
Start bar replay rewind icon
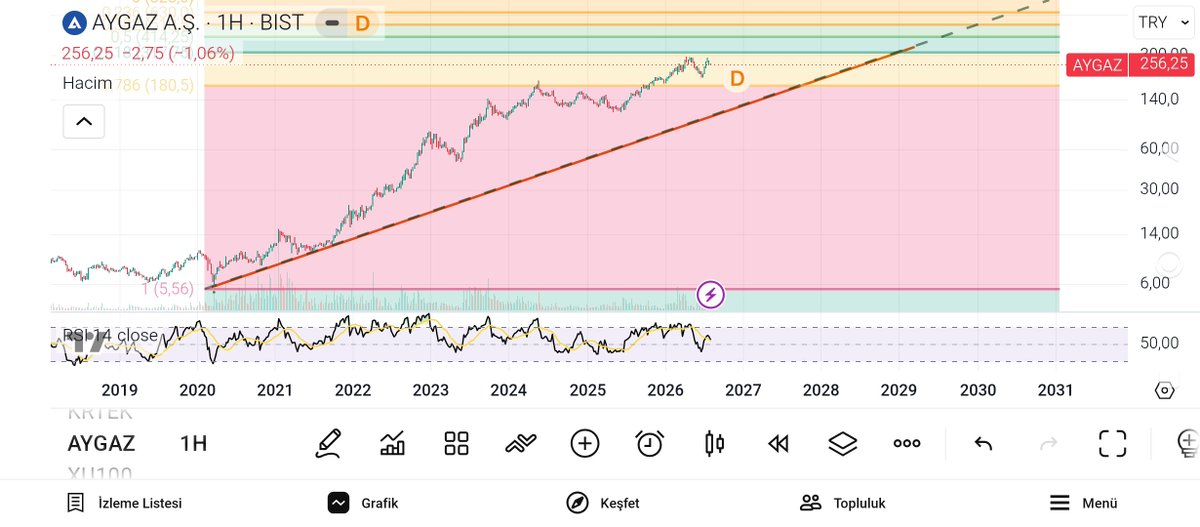click(x=778, y=442)
